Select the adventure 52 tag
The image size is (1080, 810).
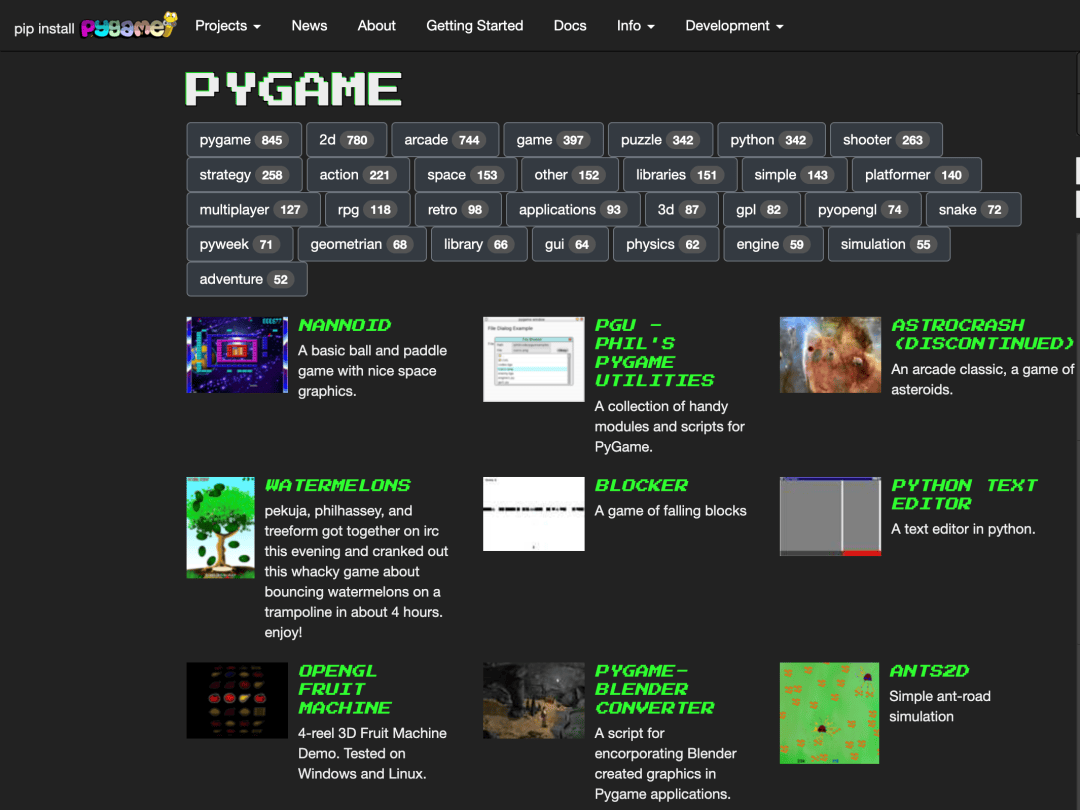247,279
